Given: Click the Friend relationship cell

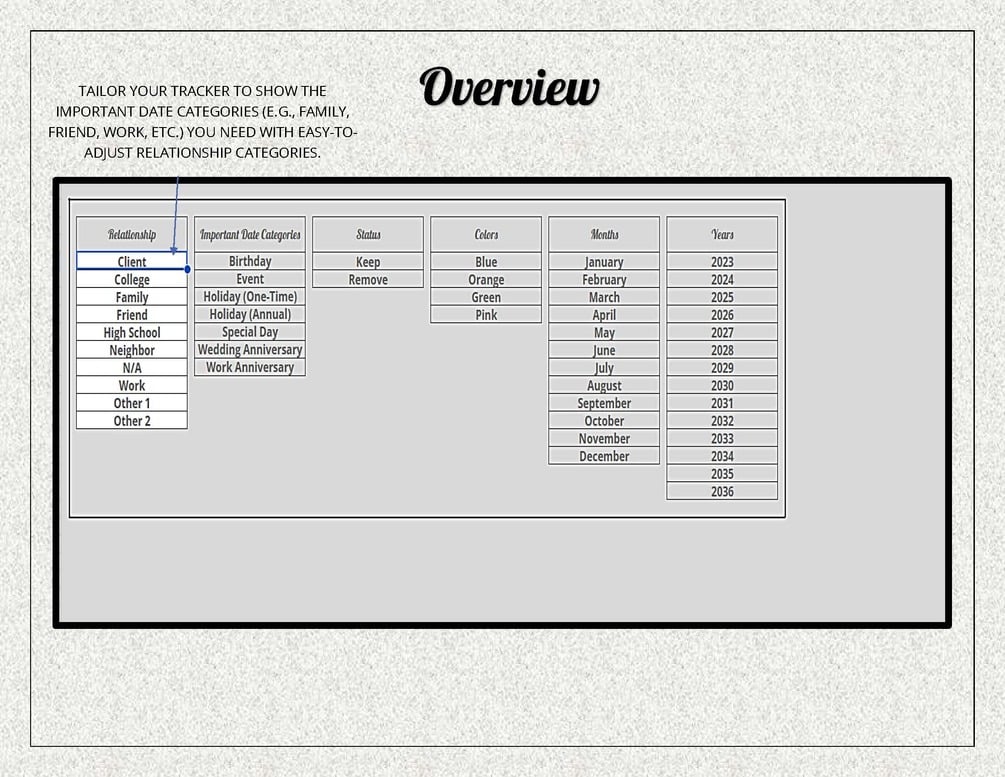Looking at the screenshot, I should point(131,314).
